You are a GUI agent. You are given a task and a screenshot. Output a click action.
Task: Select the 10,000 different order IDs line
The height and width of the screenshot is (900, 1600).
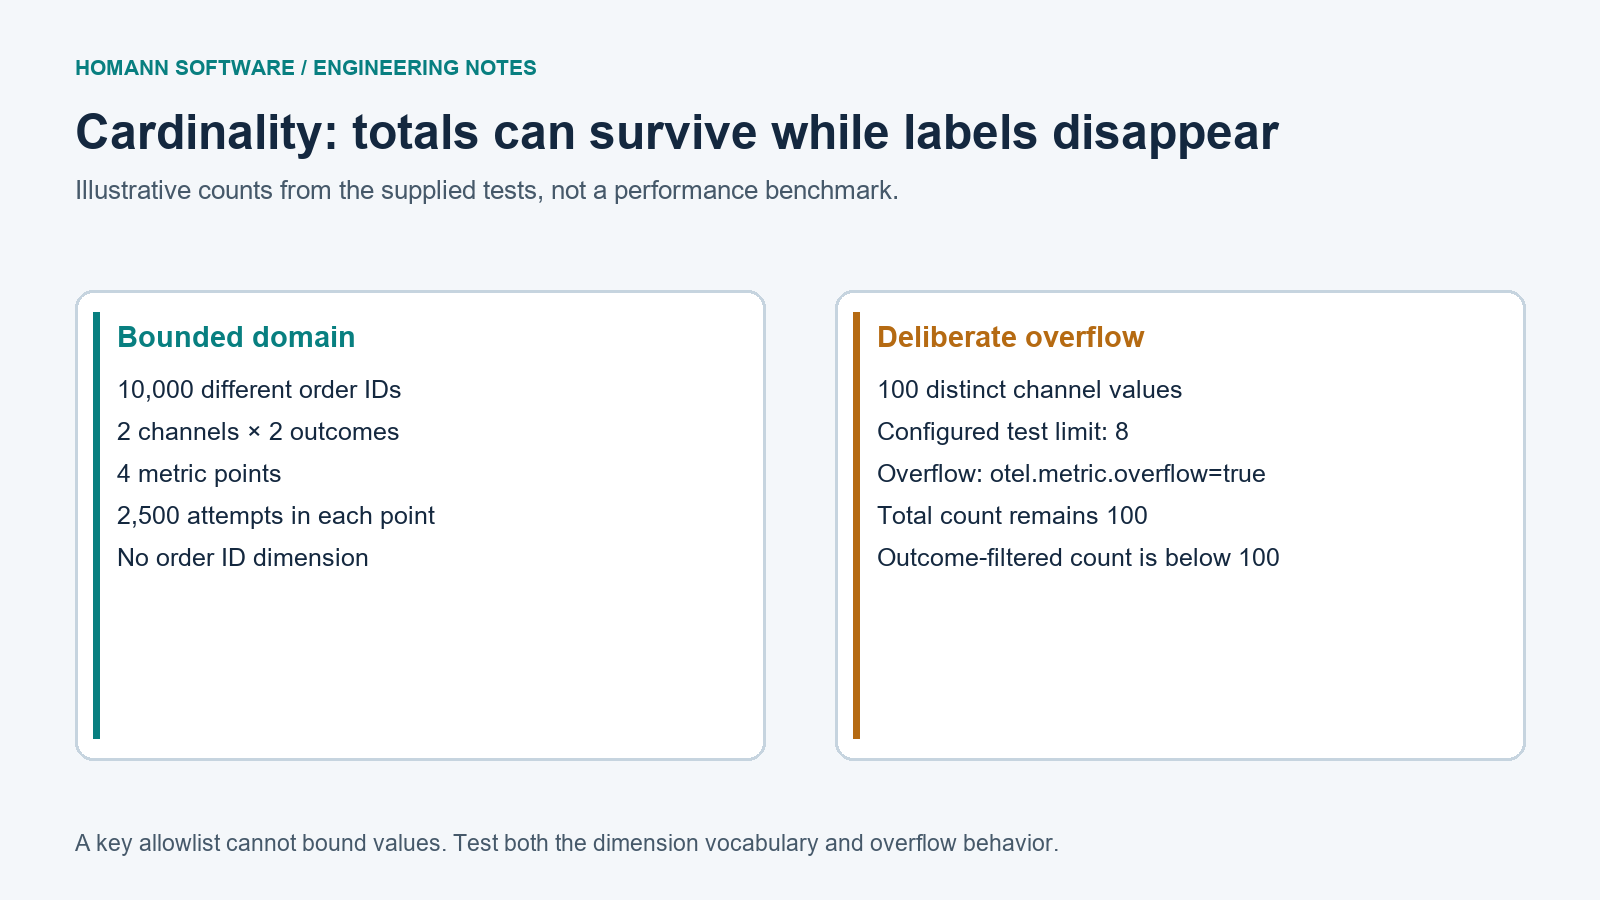point(259,389)
